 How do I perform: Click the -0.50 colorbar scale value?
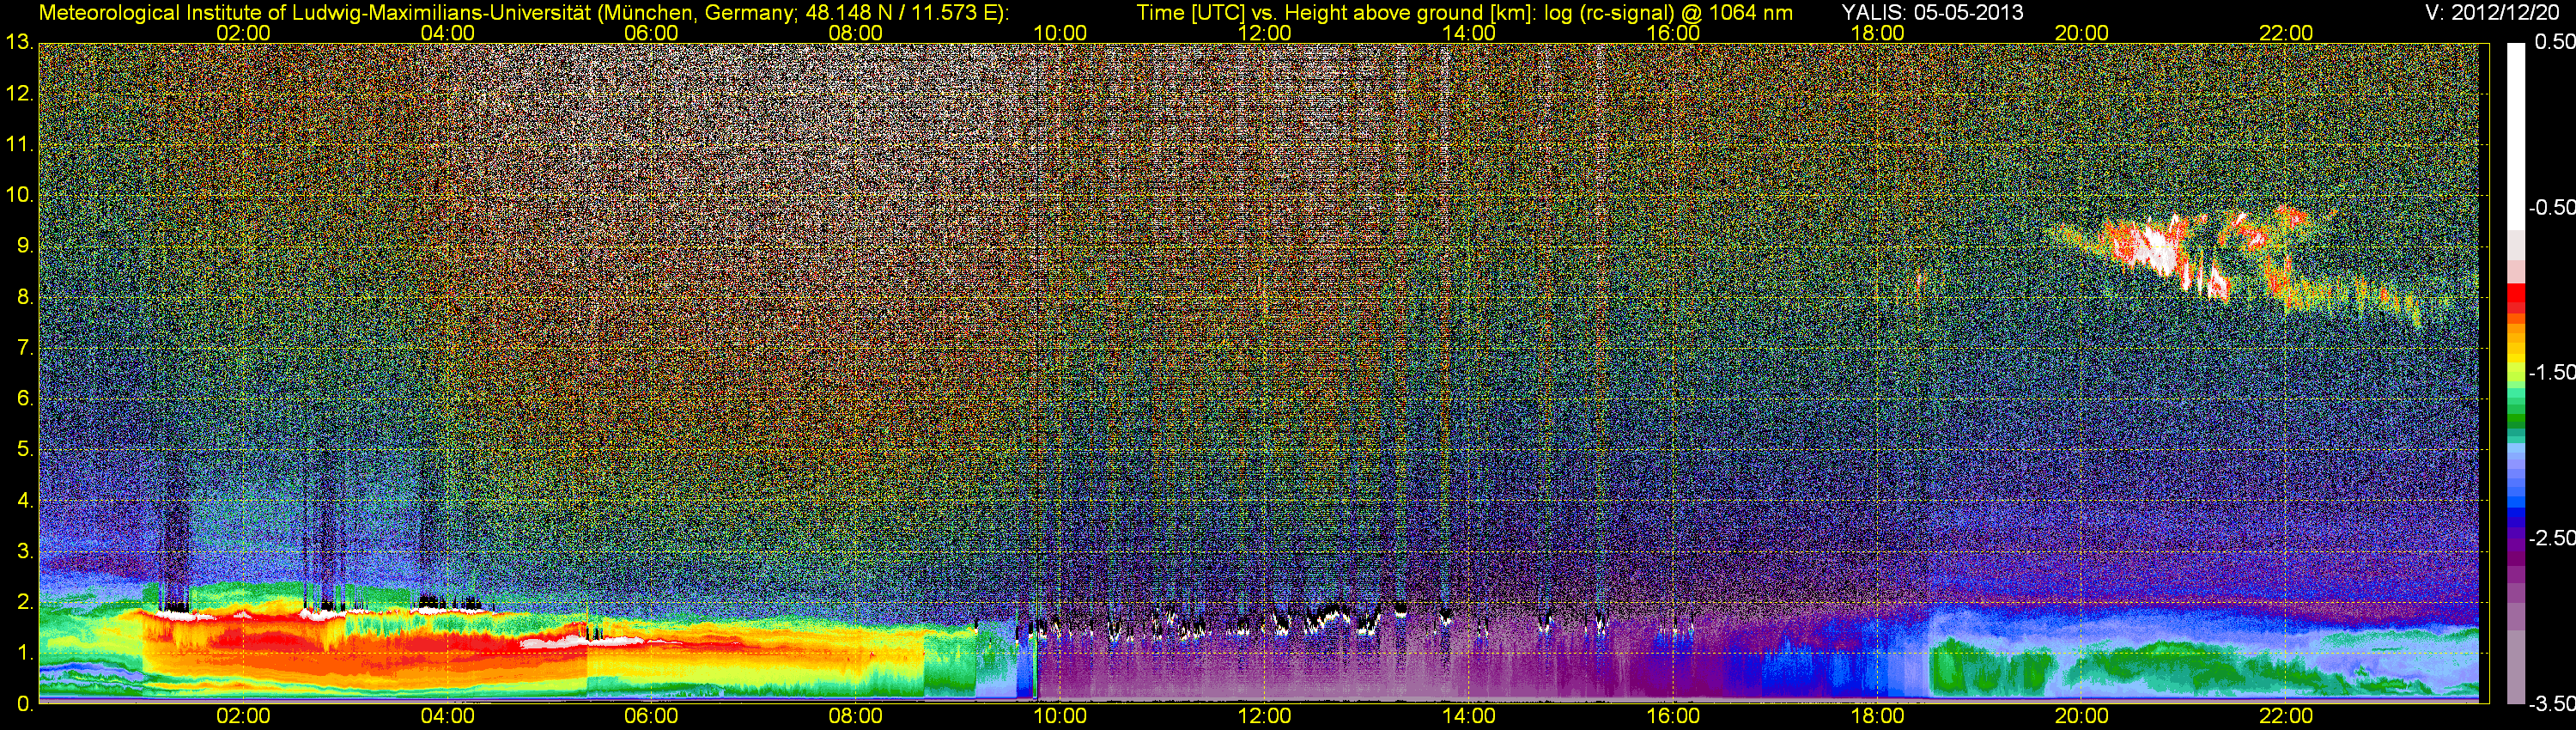tap(2550, 207)
